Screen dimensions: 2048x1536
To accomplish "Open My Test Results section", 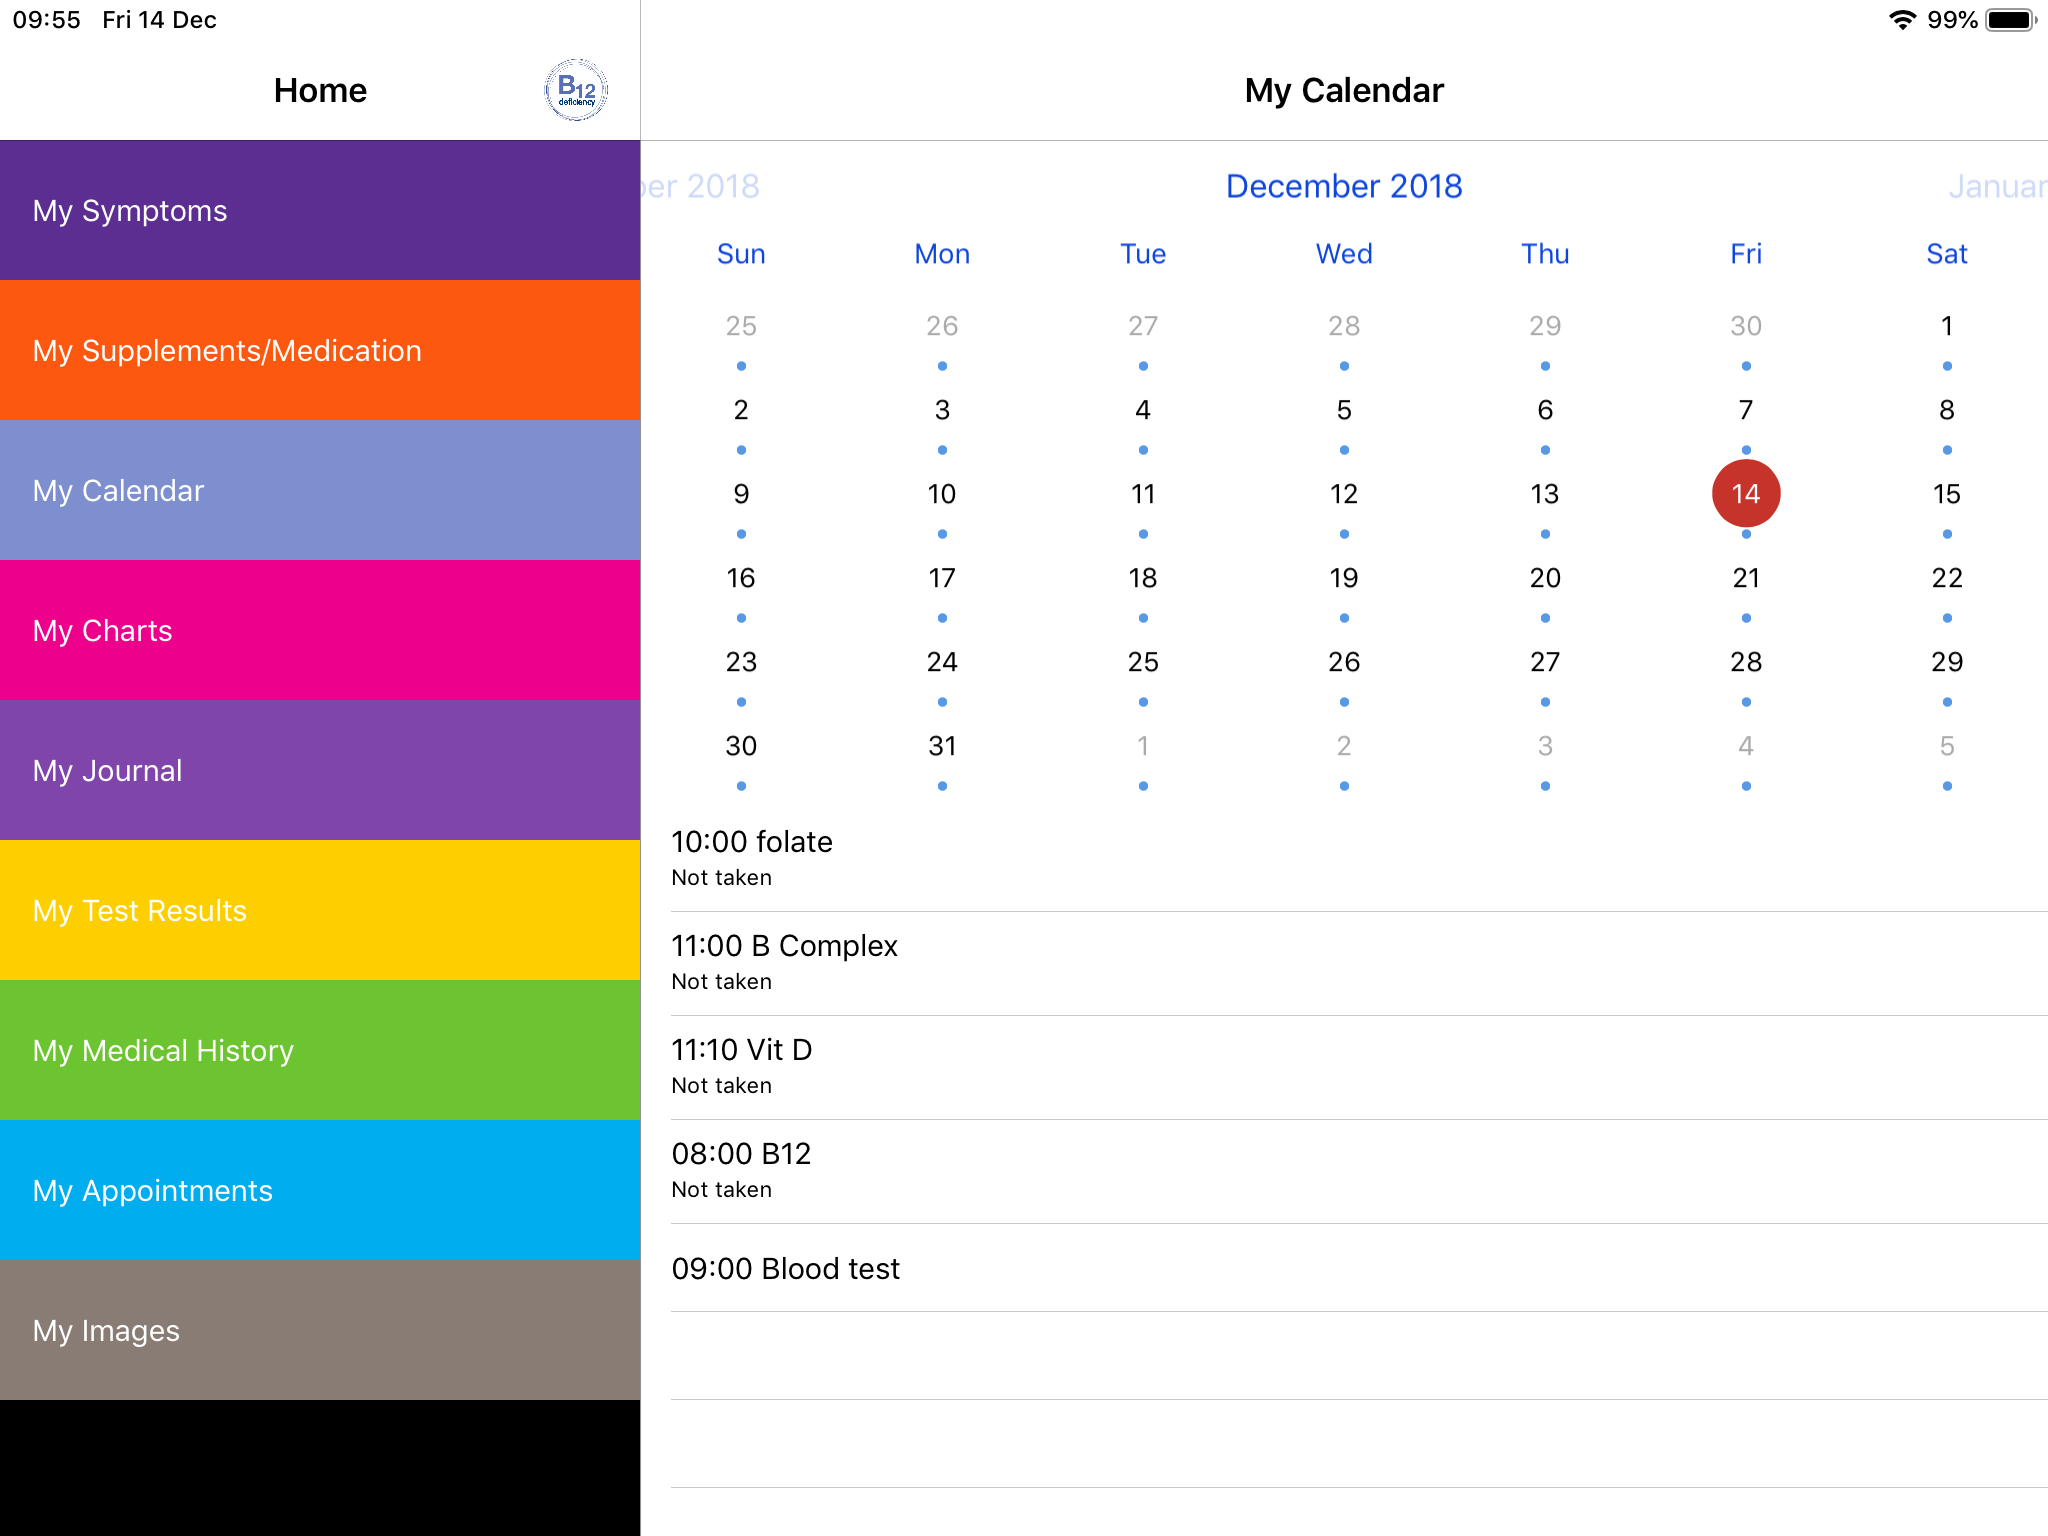I will coord(320,910).
